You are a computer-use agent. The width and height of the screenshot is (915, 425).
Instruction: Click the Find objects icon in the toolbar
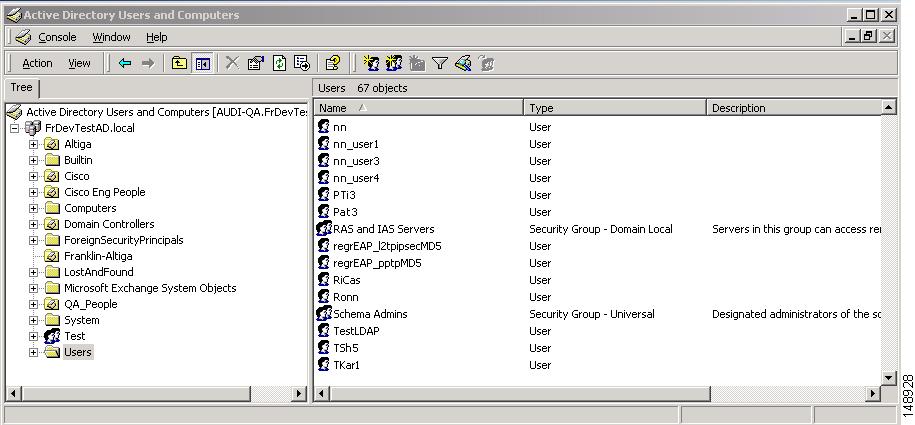(x=463, y=63)
